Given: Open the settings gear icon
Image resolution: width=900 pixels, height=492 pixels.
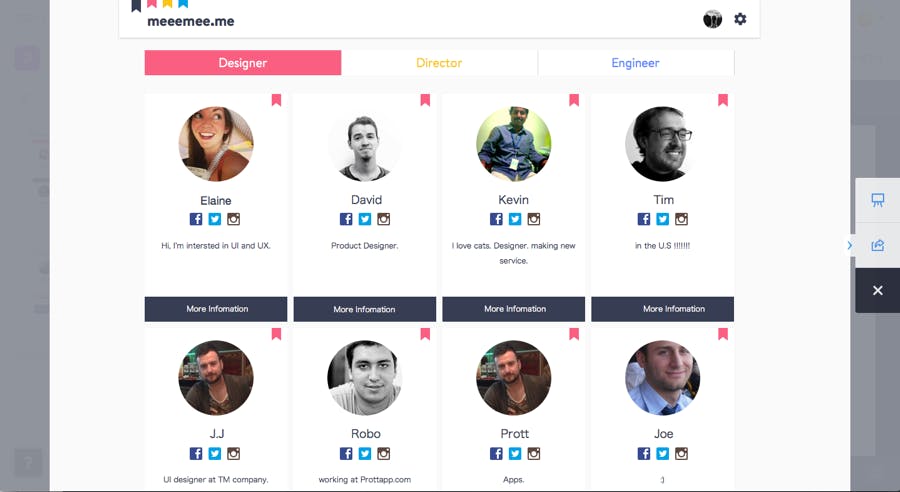Looking at the screenshot, I should click(x=740, y=19).
